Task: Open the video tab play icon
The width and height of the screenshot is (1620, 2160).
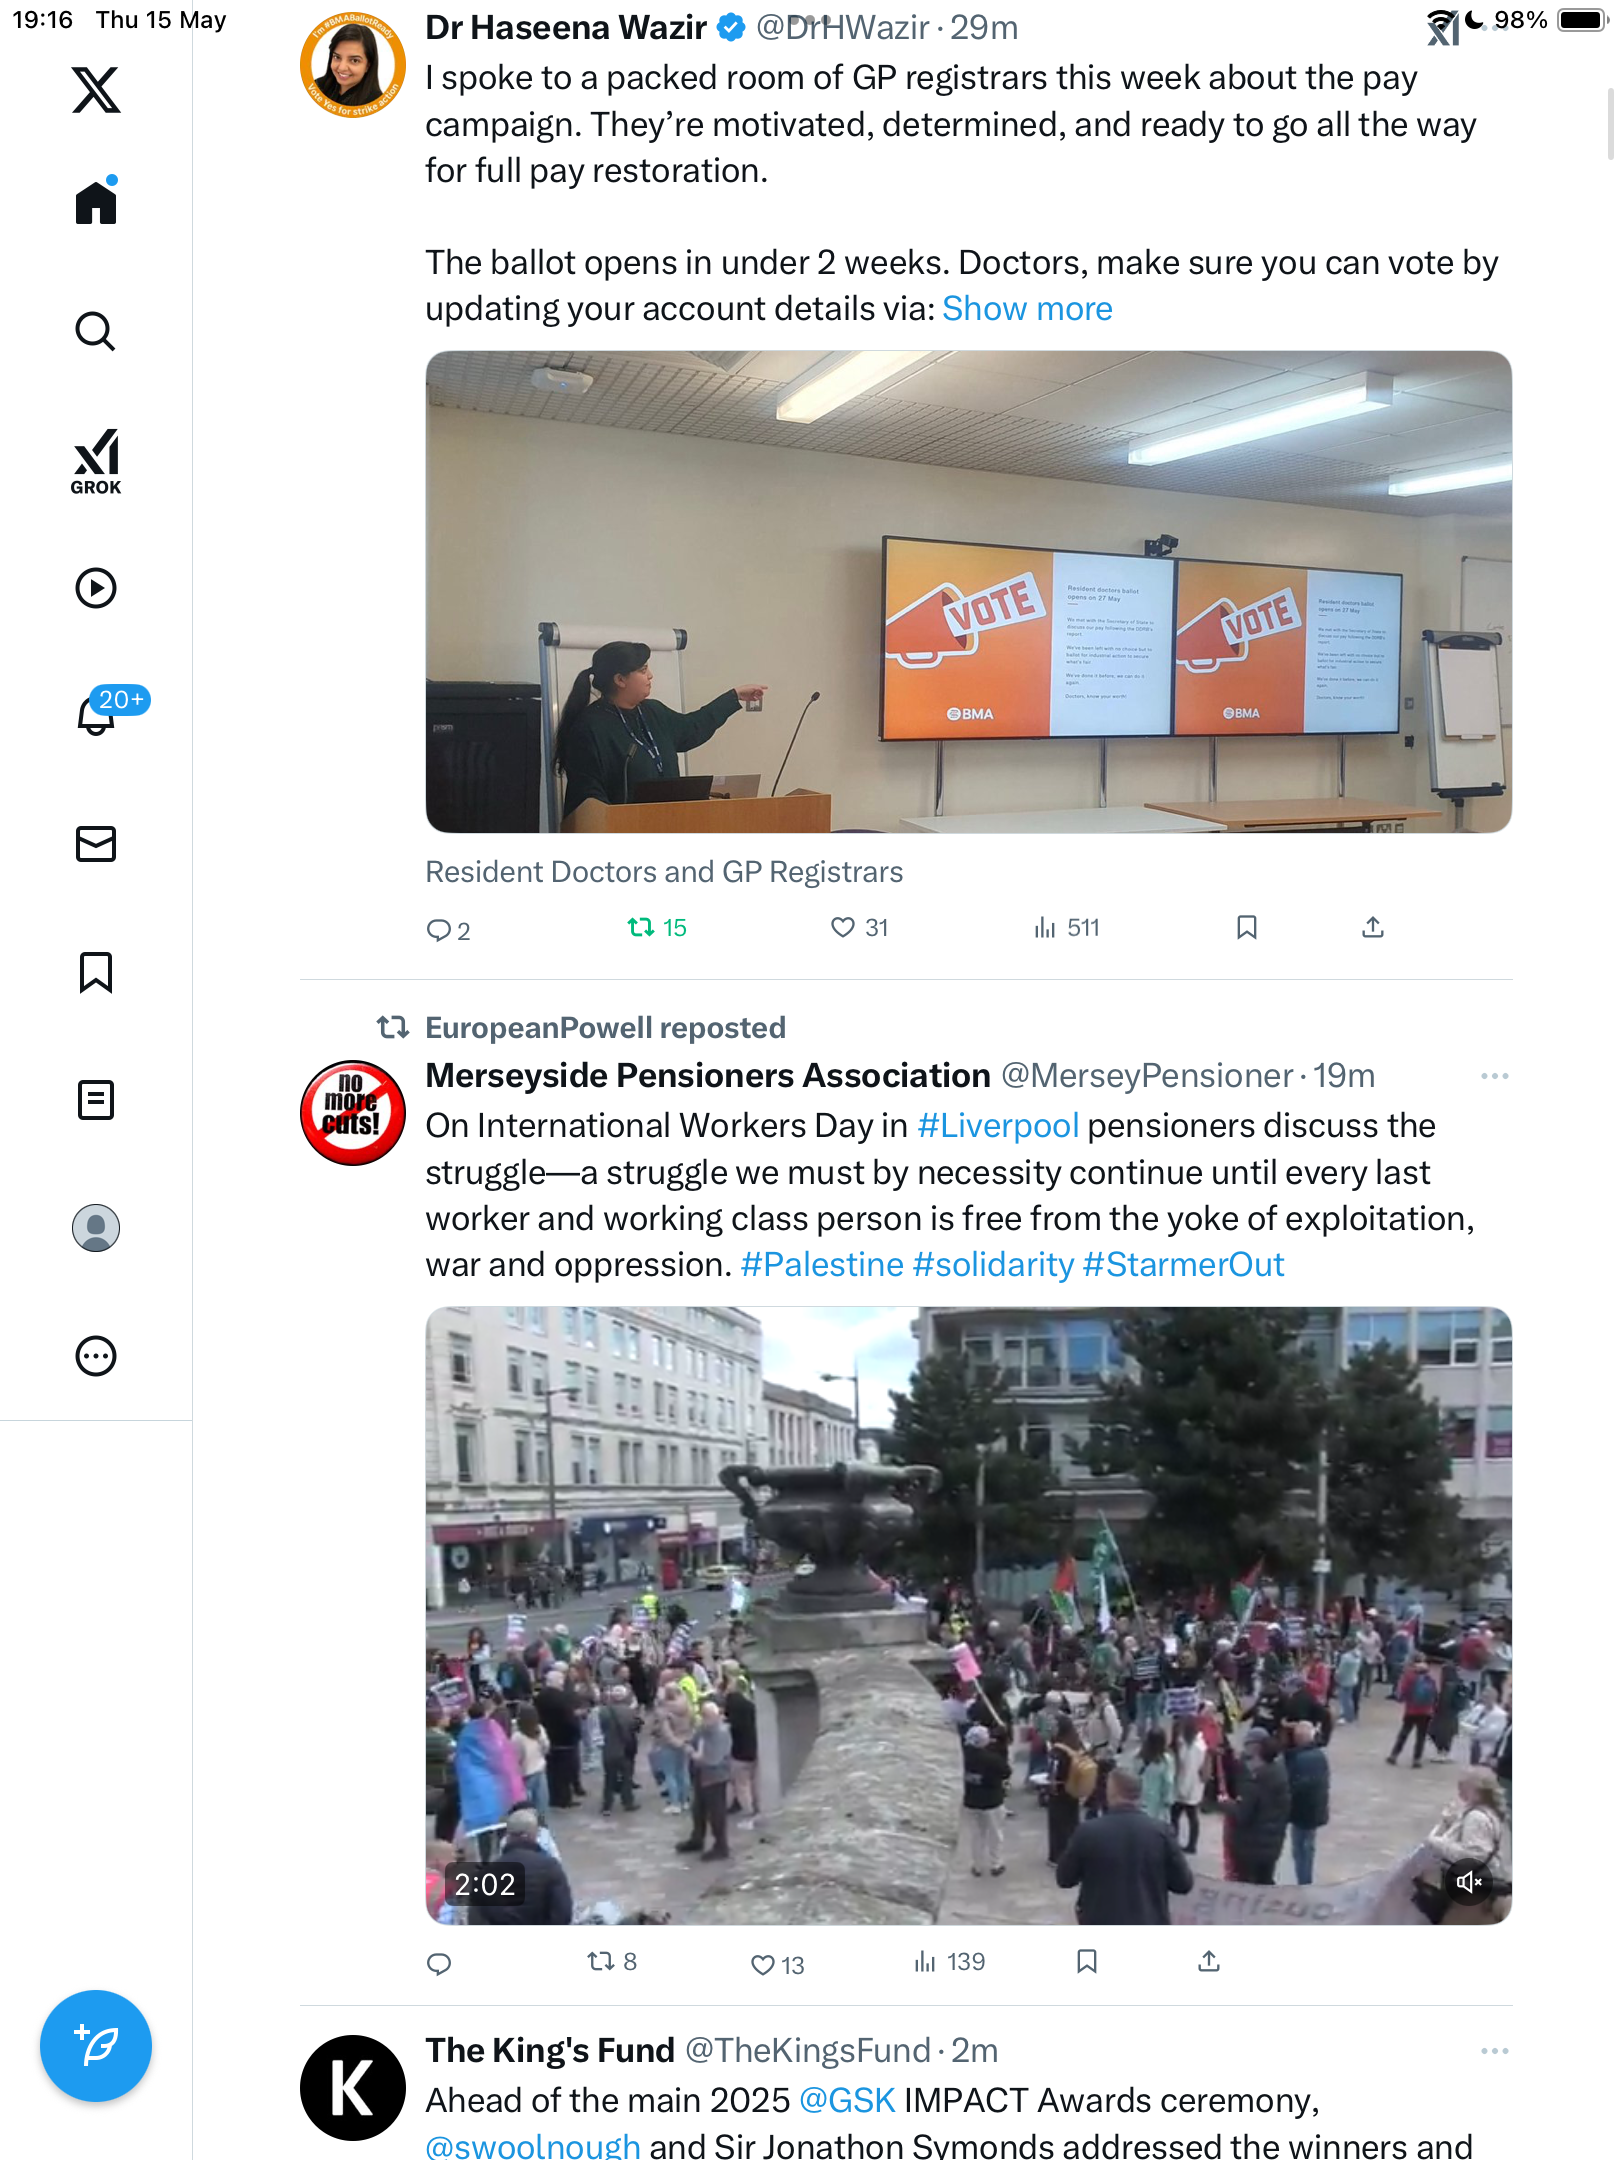Action: (96, 588)
